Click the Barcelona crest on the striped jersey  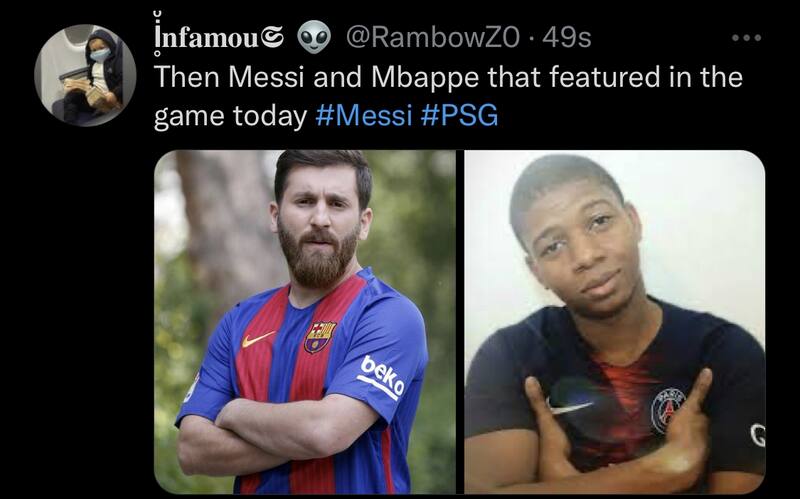(x=319, y=337)
